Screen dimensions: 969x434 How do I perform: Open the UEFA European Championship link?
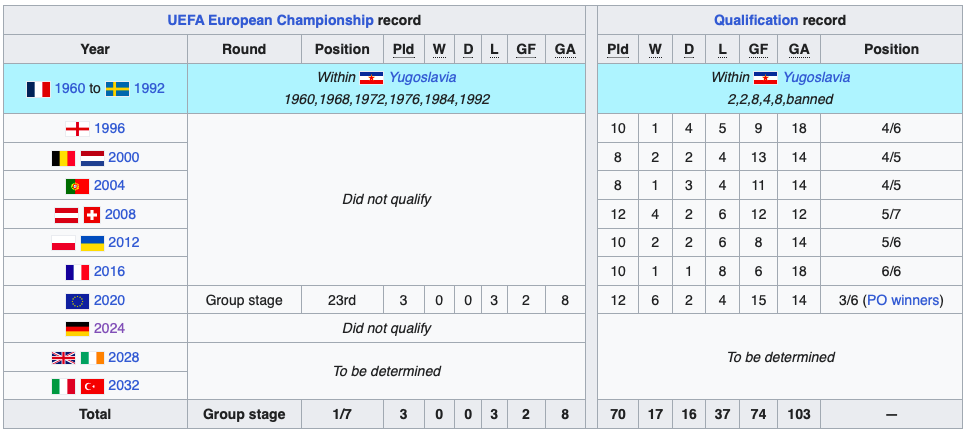point(270,20)
